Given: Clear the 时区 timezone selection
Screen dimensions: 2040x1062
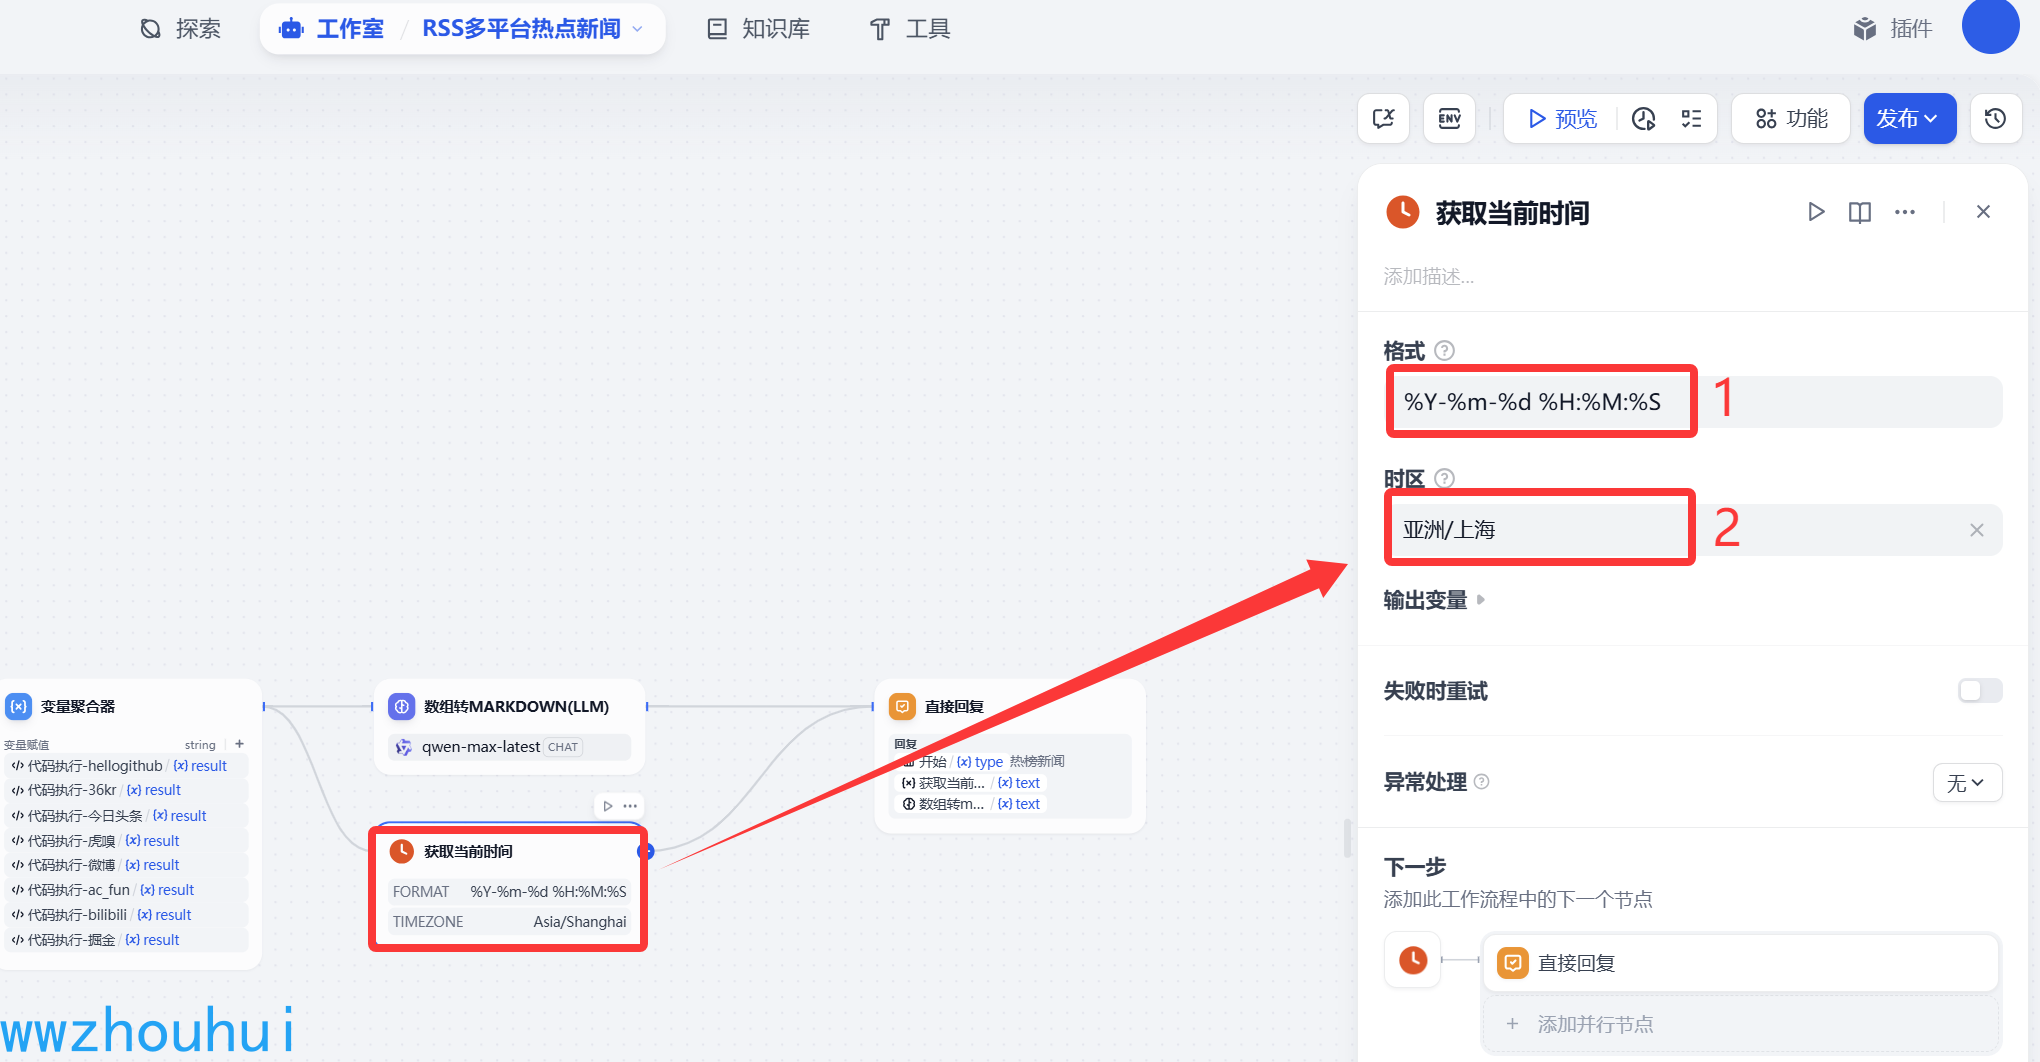Looking at the screenshot, I should [1976, 530].
